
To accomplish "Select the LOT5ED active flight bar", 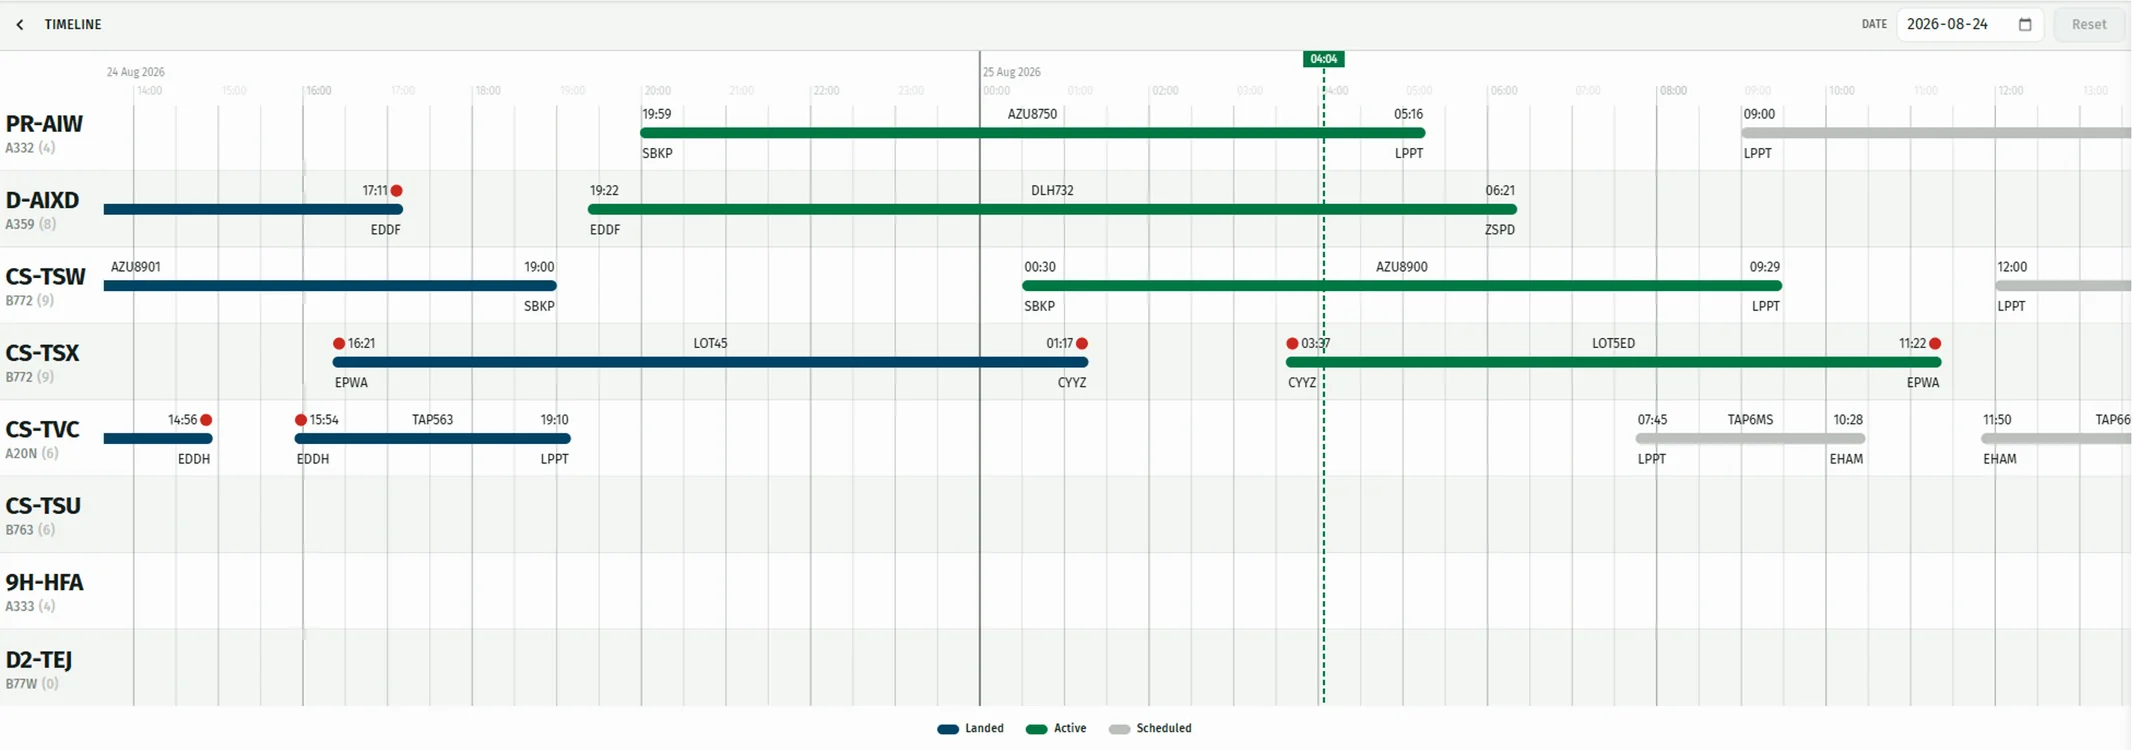I will click(1614, 362).
